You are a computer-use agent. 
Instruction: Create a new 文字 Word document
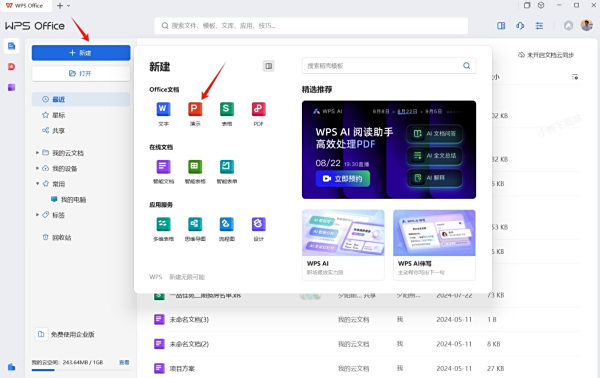coord(163,113)
